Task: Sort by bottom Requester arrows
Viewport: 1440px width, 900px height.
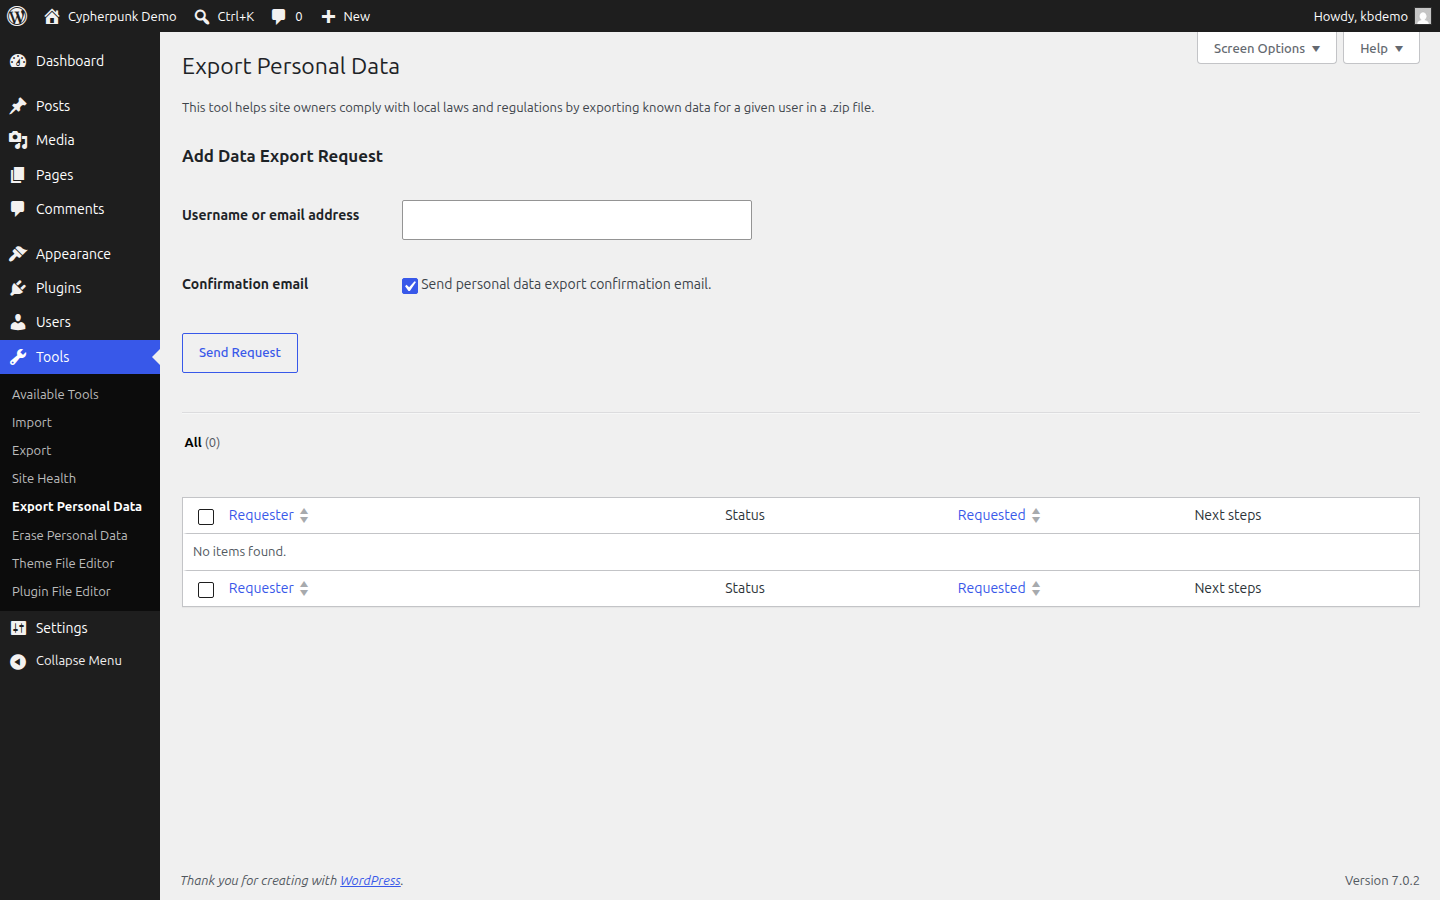Action: pyautogui.click(x=304, y=588)
